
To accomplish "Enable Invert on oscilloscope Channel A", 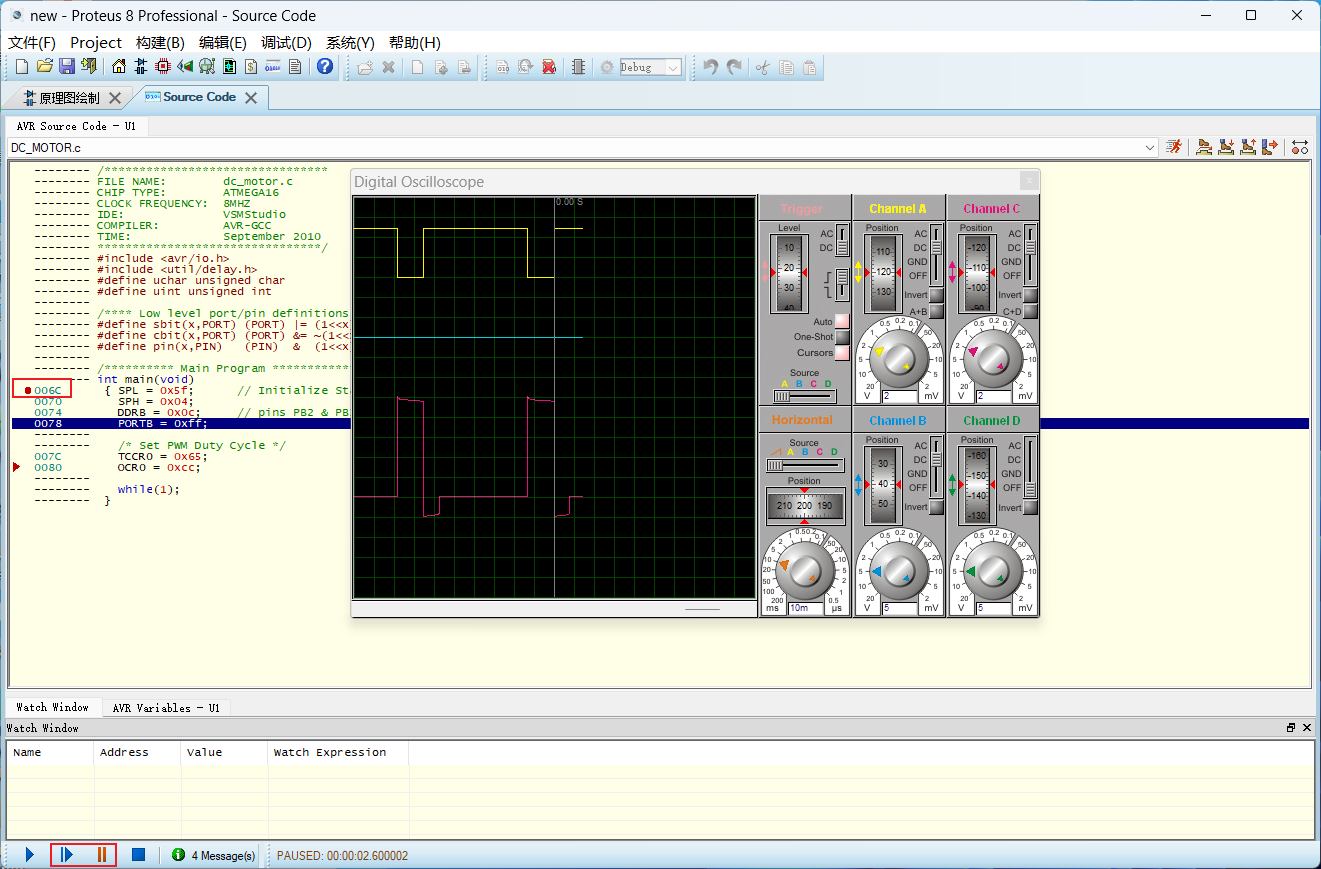I will coord(935,295).
